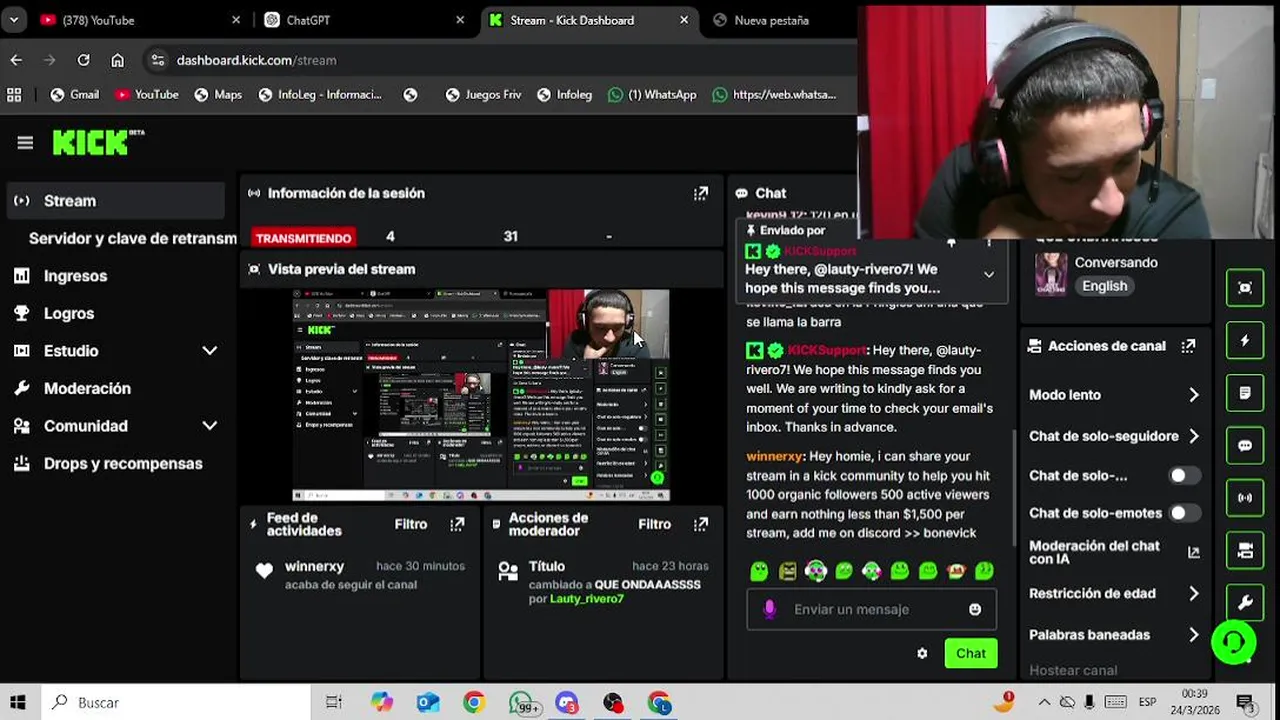Click the chat bubble icon in right sidebar
The image size is (1280, 720).
1245,446
